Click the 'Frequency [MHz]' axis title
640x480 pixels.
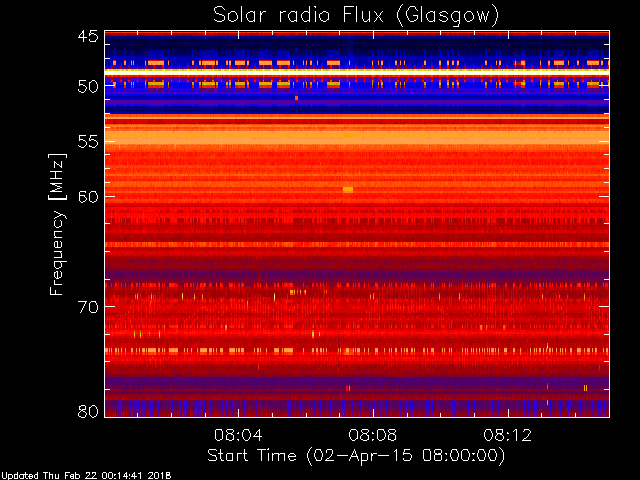57,224
